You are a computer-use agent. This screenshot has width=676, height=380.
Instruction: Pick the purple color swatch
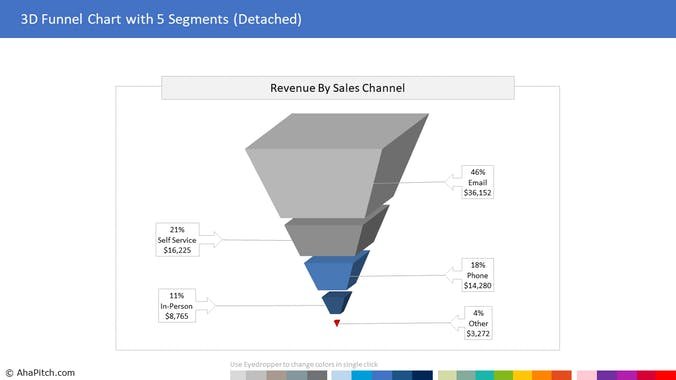(607, 375)
